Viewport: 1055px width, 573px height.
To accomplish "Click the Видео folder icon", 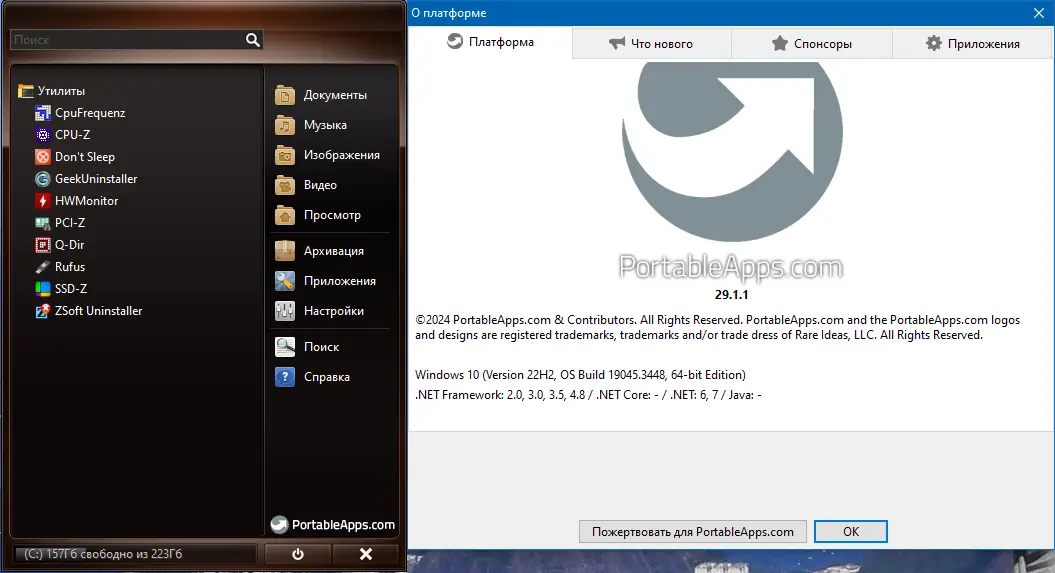I will pos(285,185).
